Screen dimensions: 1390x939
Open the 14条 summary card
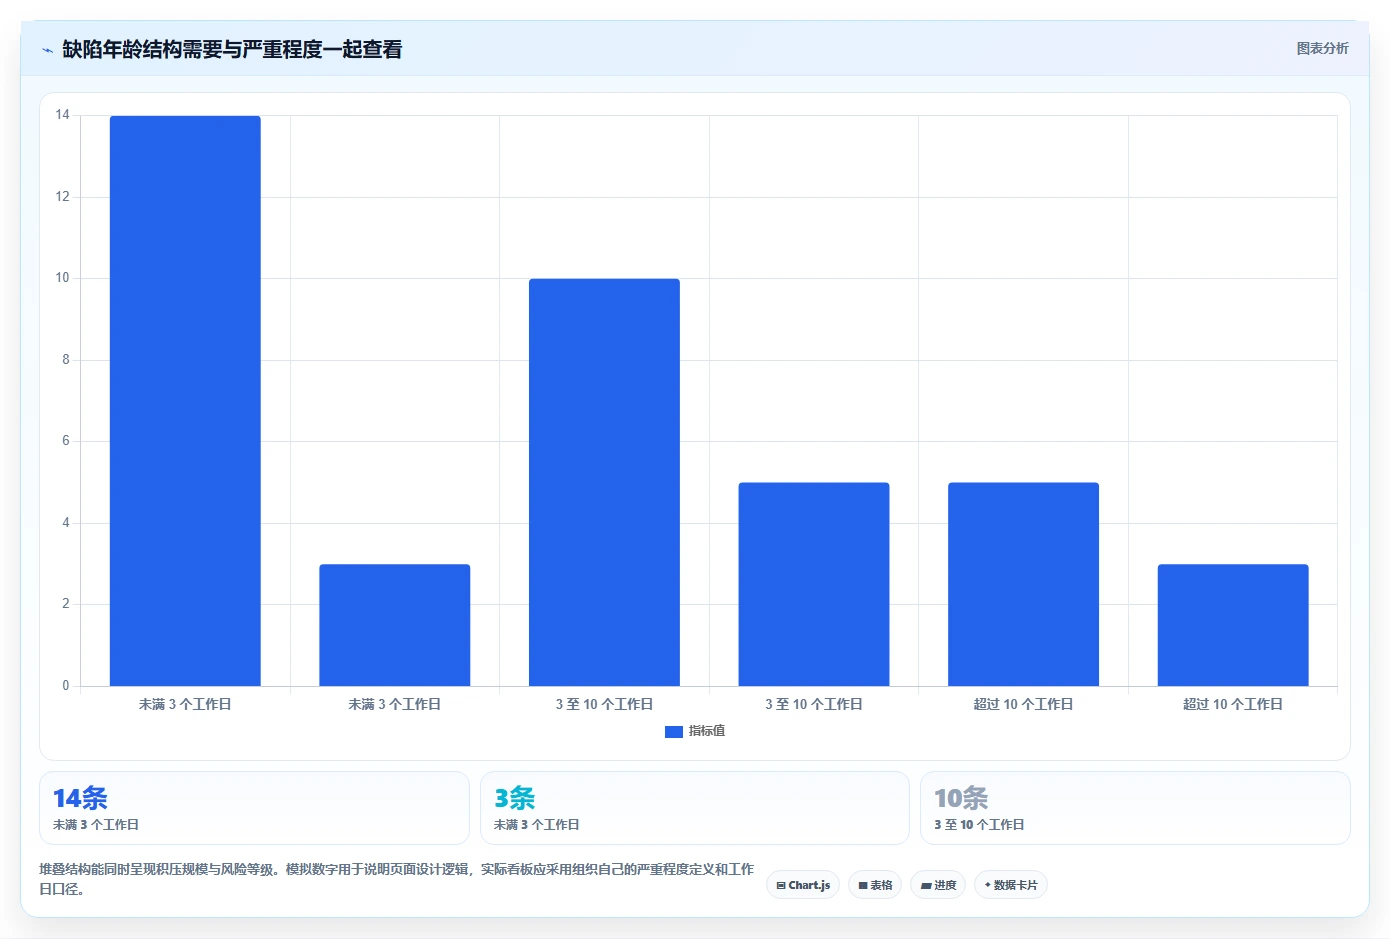coord(254,808)
